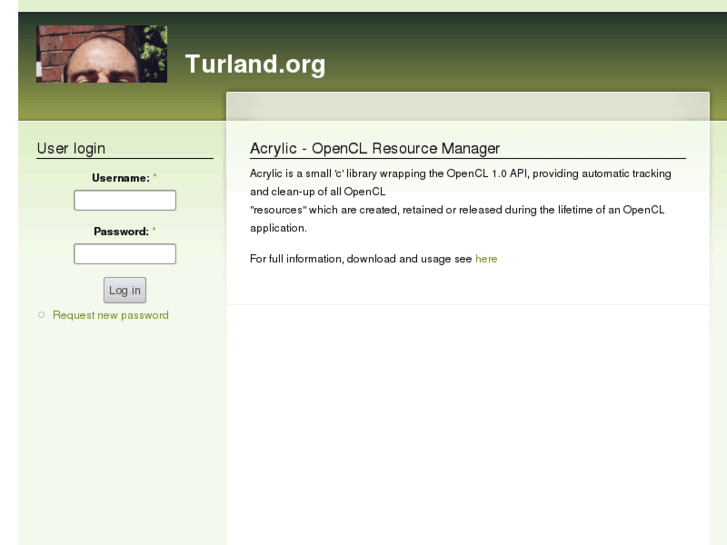Click the Password label
Screen dimensions: 727x545
point(121,231)
